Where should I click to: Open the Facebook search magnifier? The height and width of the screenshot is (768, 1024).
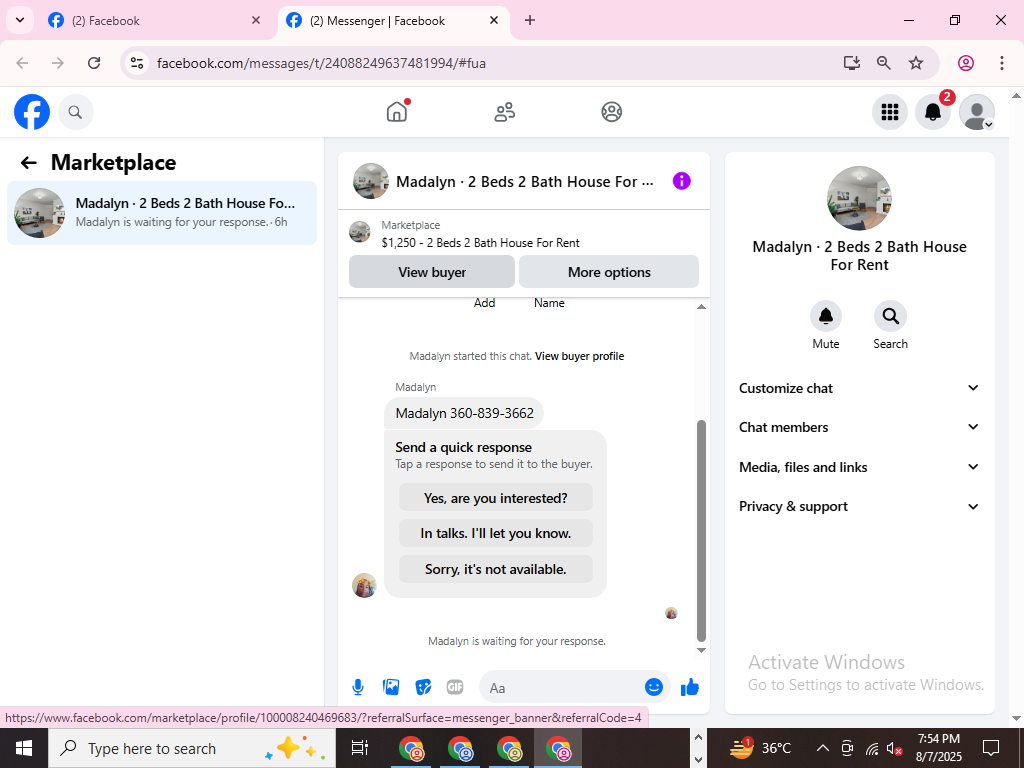(x=76, y=112)
